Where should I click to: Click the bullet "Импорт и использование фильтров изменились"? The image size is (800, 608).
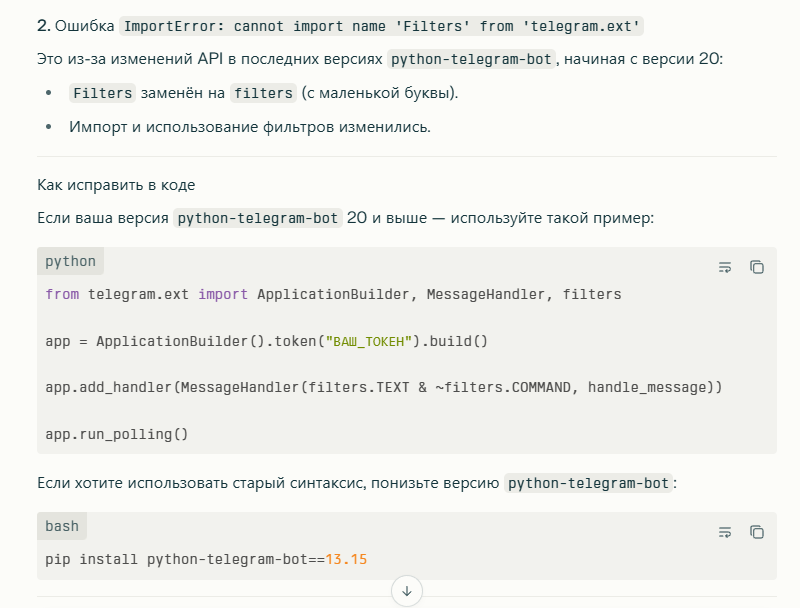(250, 127)
